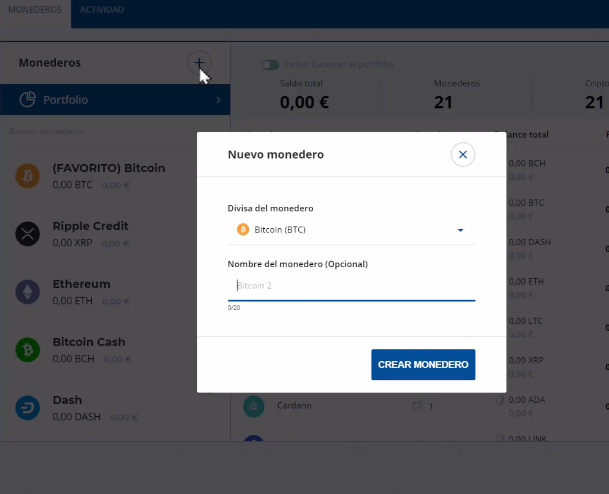
Task: Click the Dash wallet icon
Action: point(27,408)
